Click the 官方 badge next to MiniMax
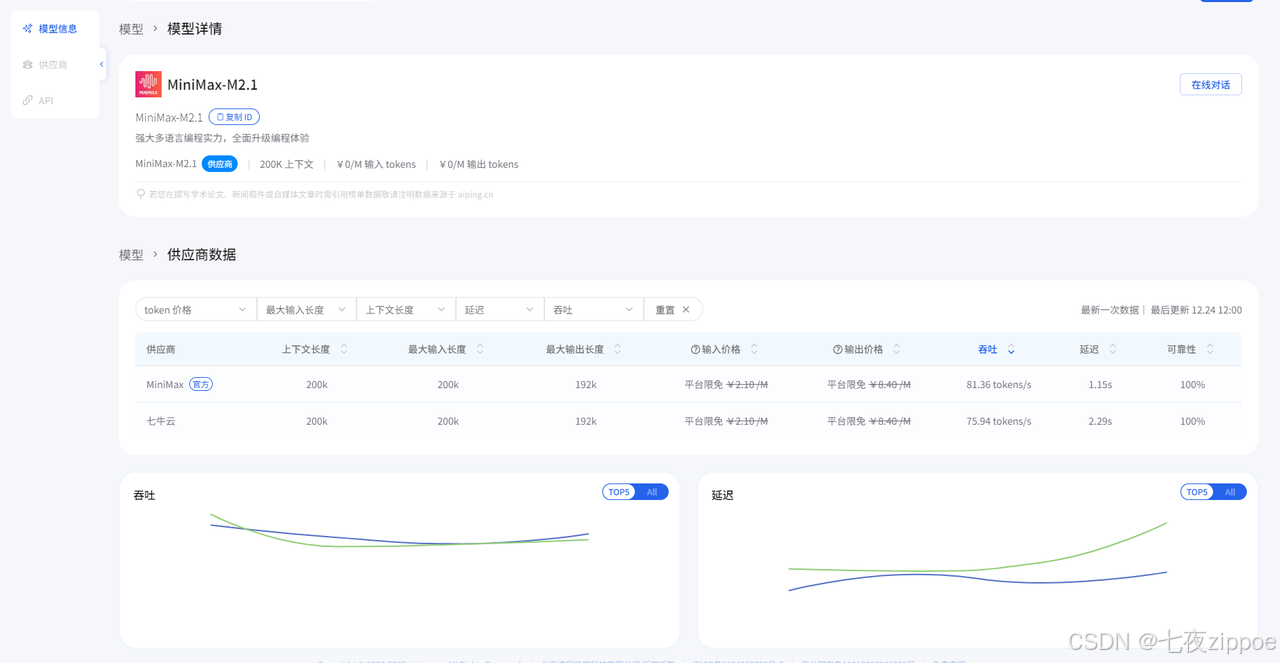This screenshot has height=663, width=1280. [201, 385]
